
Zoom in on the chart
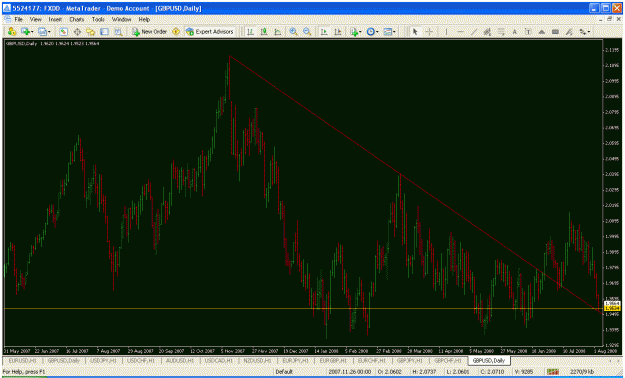pos(293,32)
